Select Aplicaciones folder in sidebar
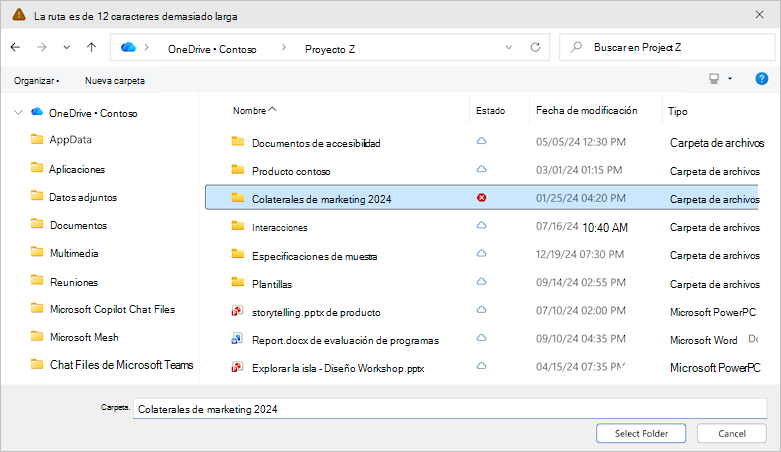The image size is (781, 452). [x=77, y=169]
